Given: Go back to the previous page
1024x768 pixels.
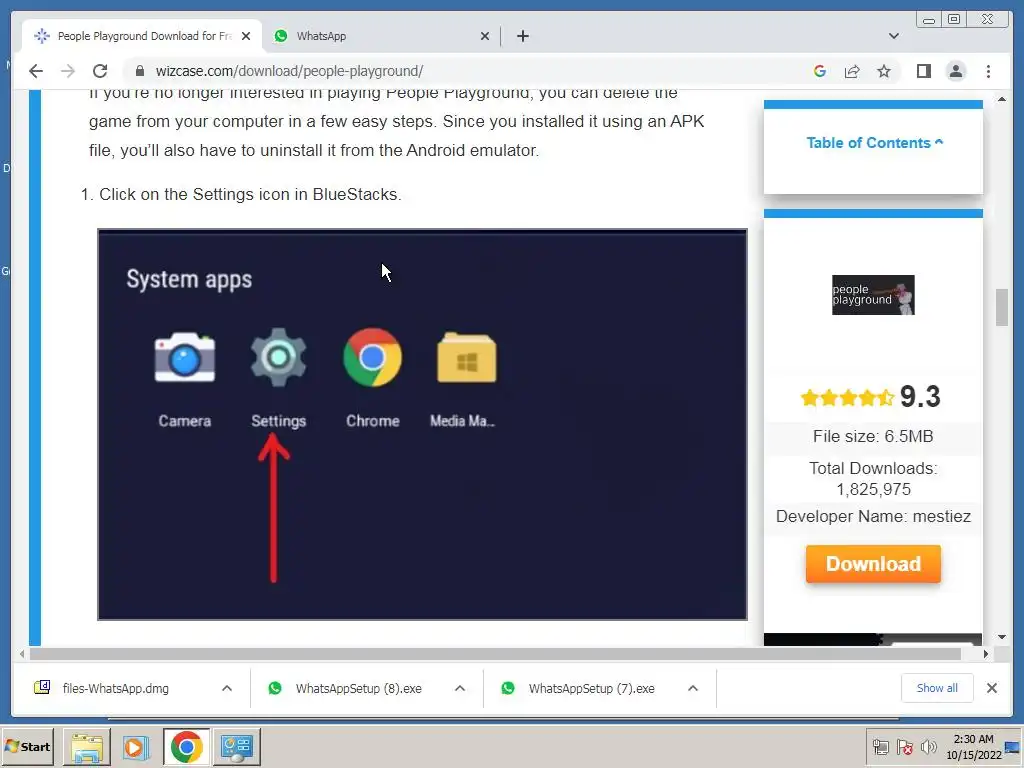Looking at the screenshot, I should (x=36, y=71).
